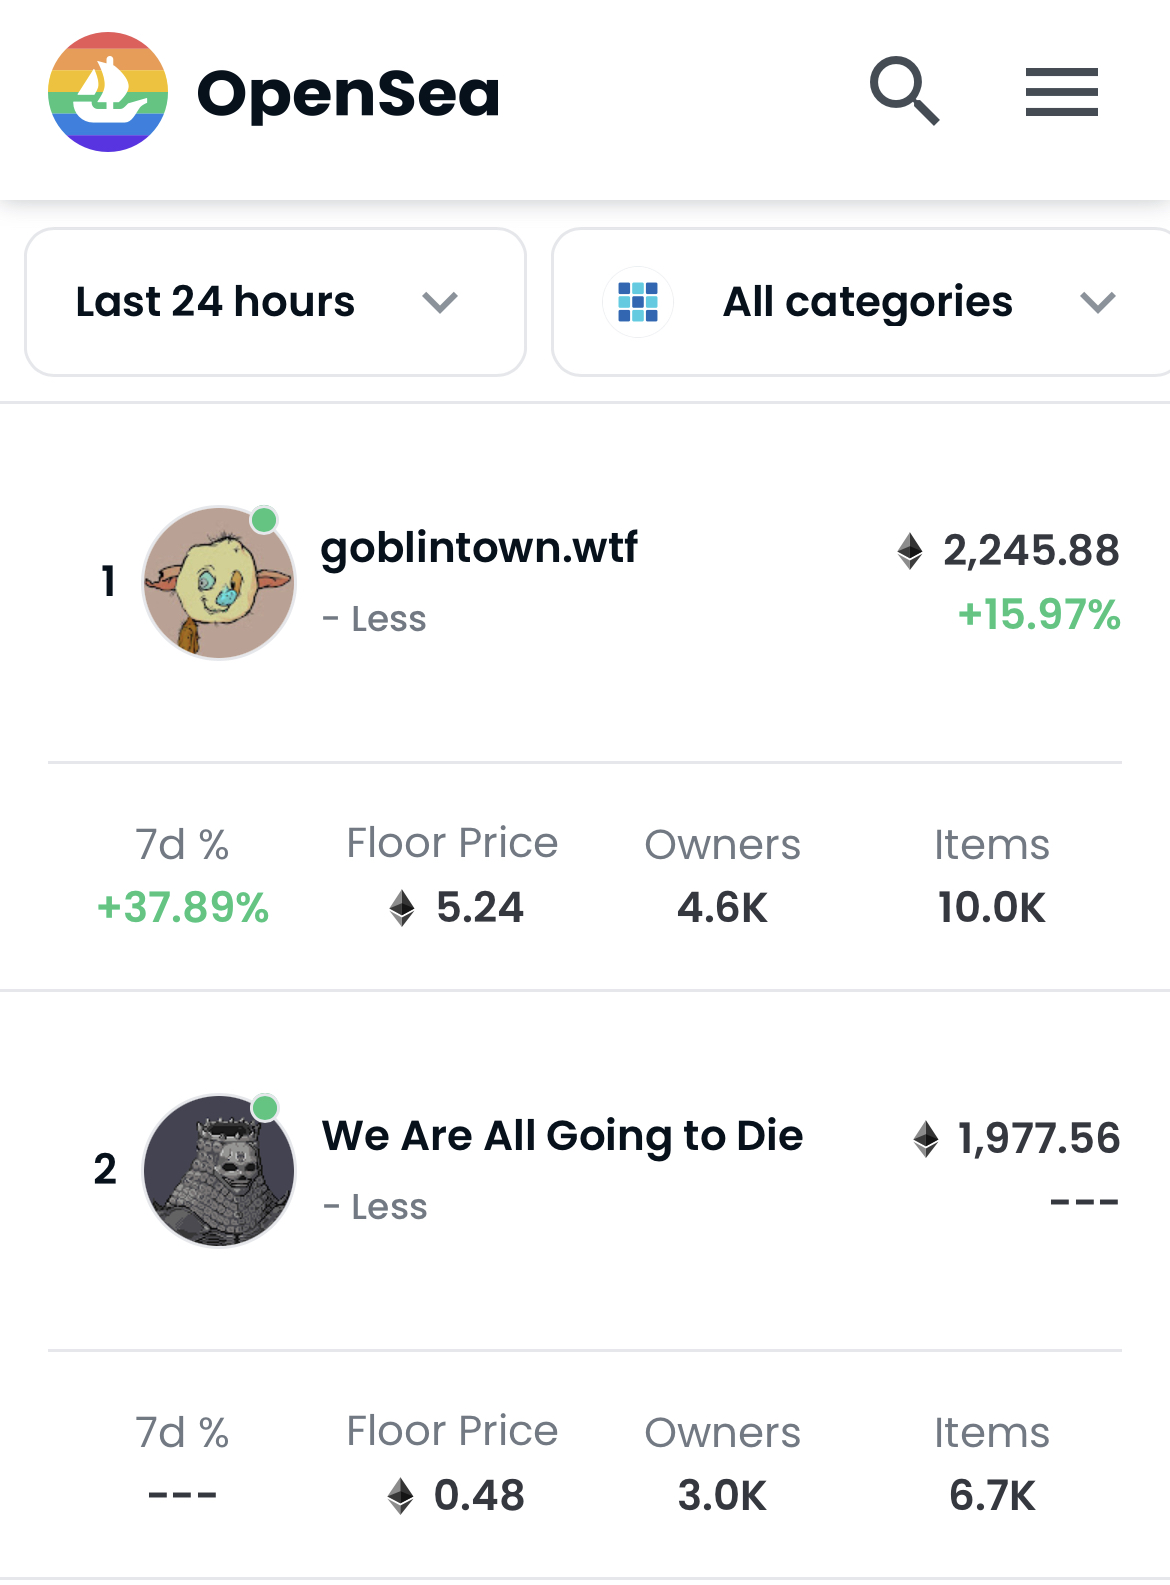Collapse the goblintown.wtf stats via Less
1170x1585 pixels.
pyautogui.click(x=375, y=618)
